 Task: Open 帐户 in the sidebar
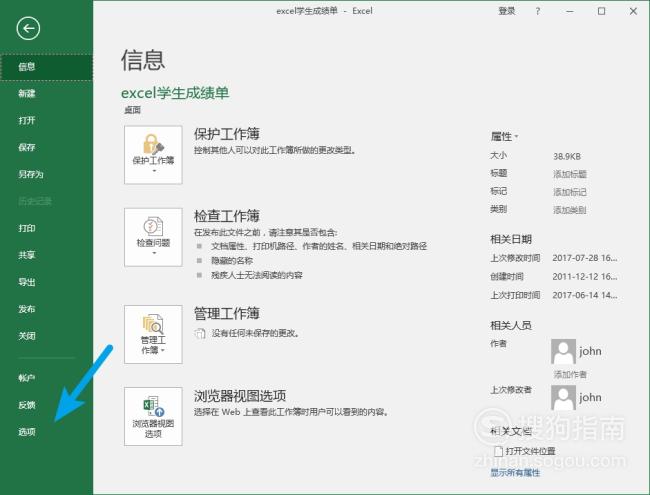[x=46, y=378]
